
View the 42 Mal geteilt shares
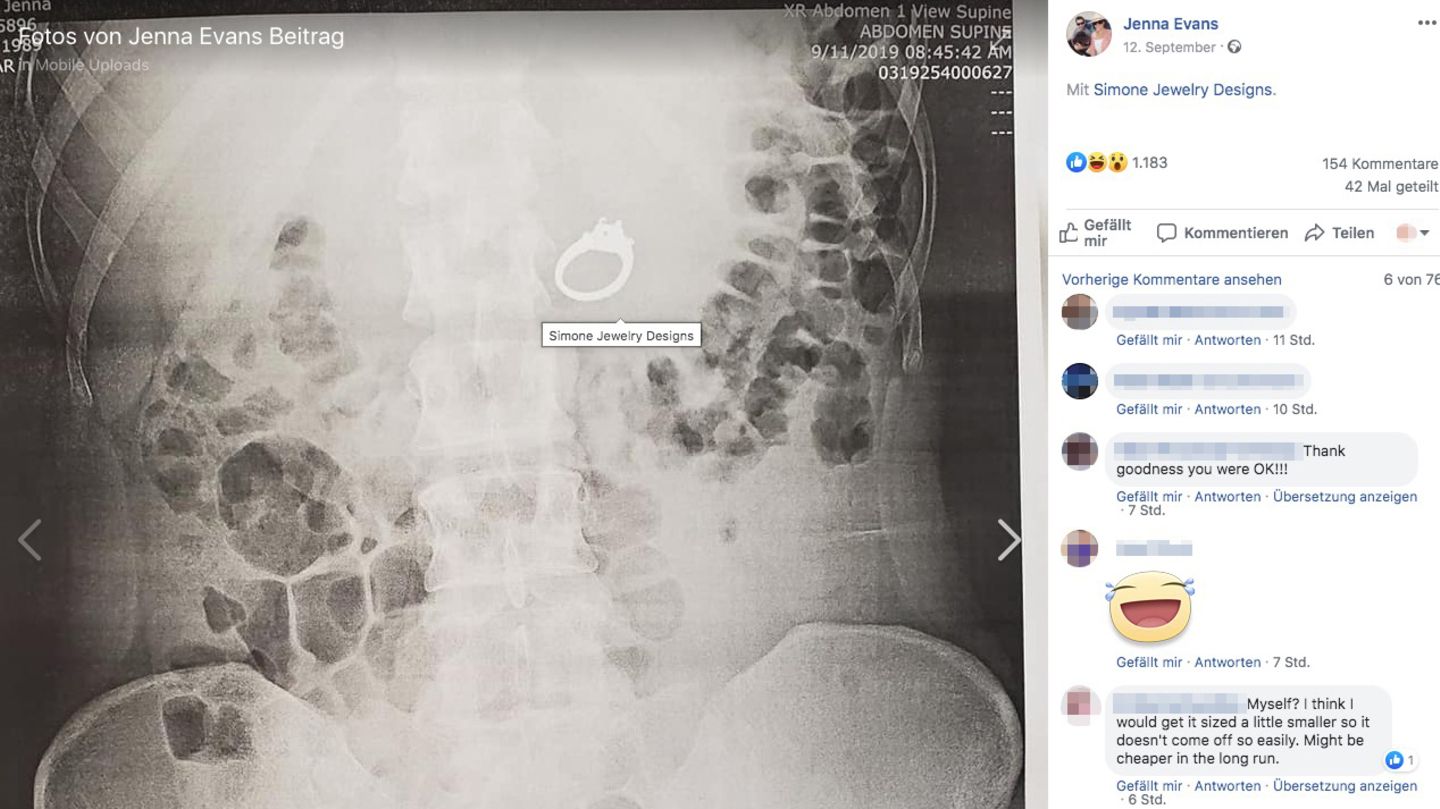click(x=1390, y=187)
